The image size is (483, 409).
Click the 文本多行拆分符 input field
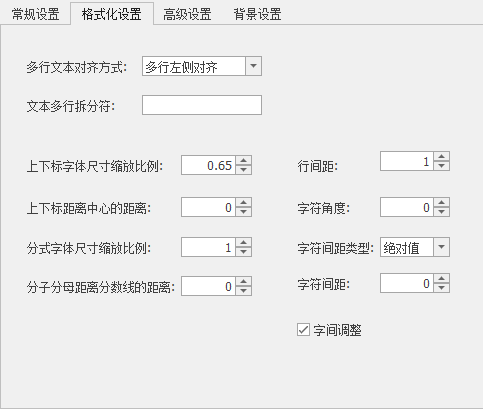click(x=202, y=105)
